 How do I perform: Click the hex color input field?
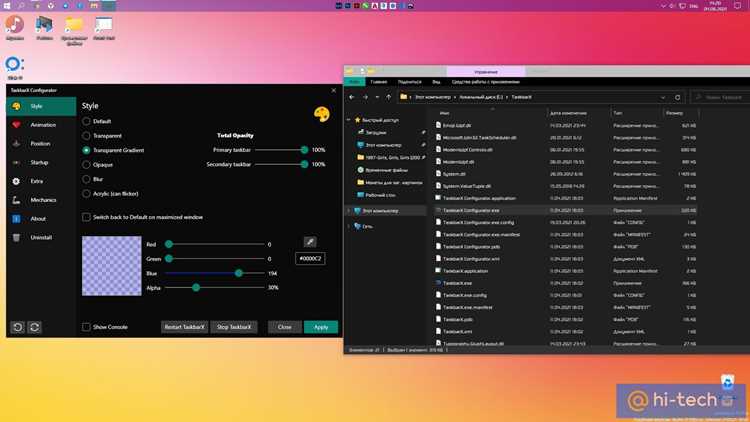click(x=310, y=259)
